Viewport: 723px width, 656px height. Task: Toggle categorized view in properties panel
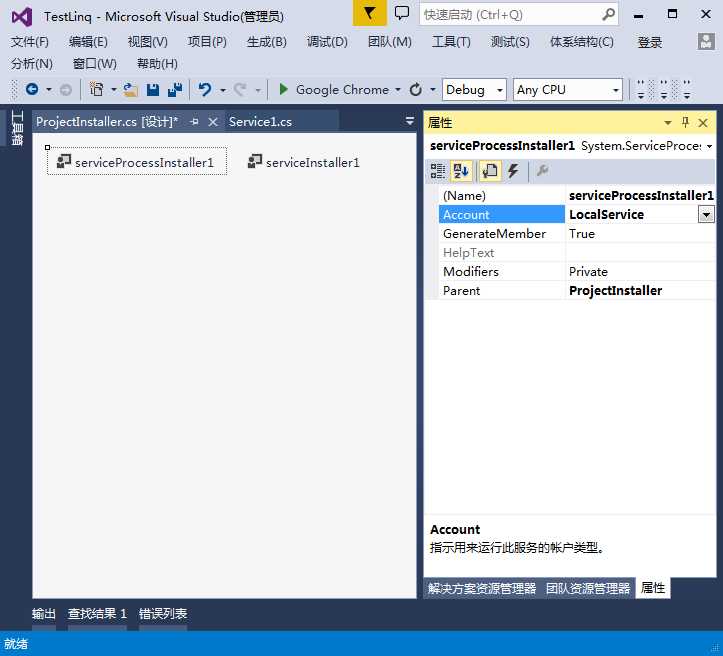tap(438, 171)
